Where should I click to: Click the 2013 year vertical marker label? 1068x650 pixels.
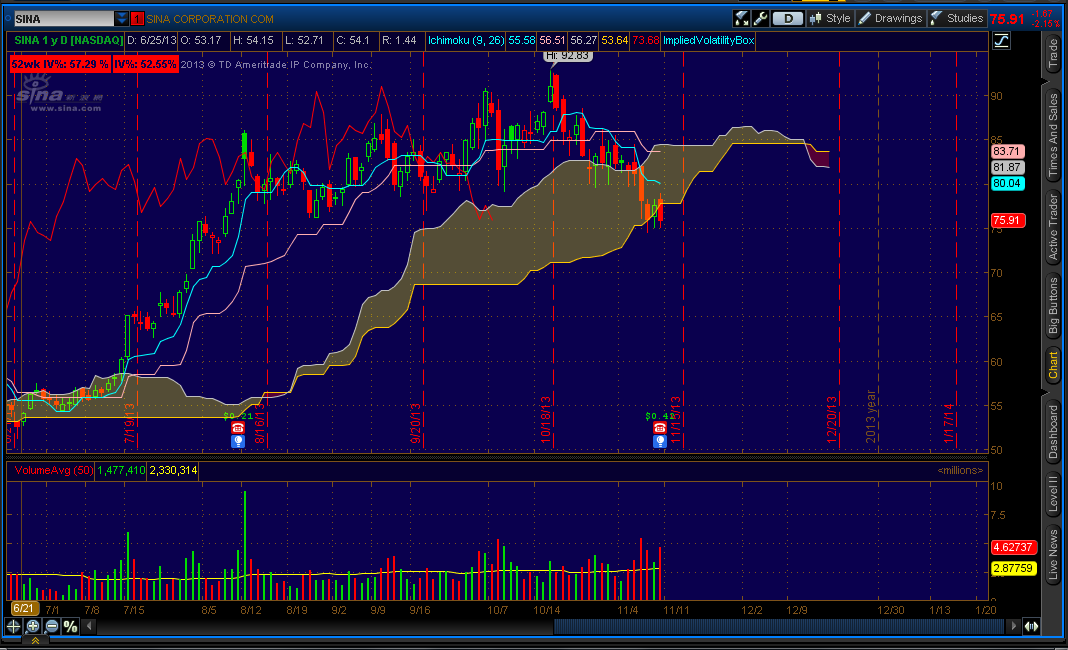[870, 417]
